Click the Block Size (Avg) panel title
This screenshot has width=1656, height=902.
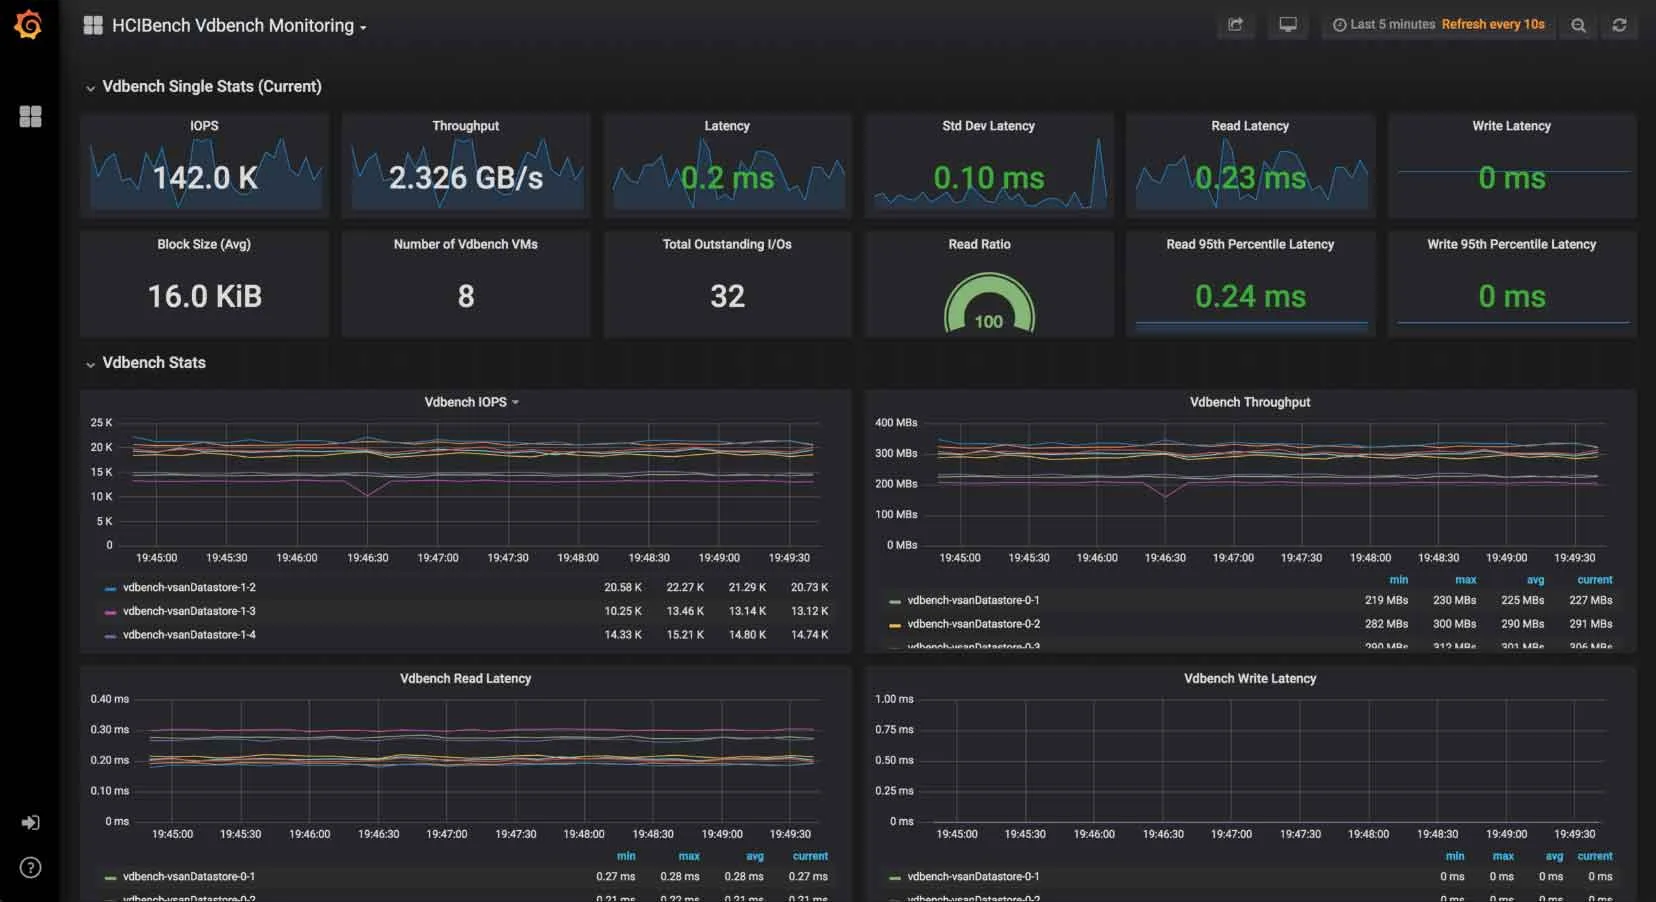204,244
